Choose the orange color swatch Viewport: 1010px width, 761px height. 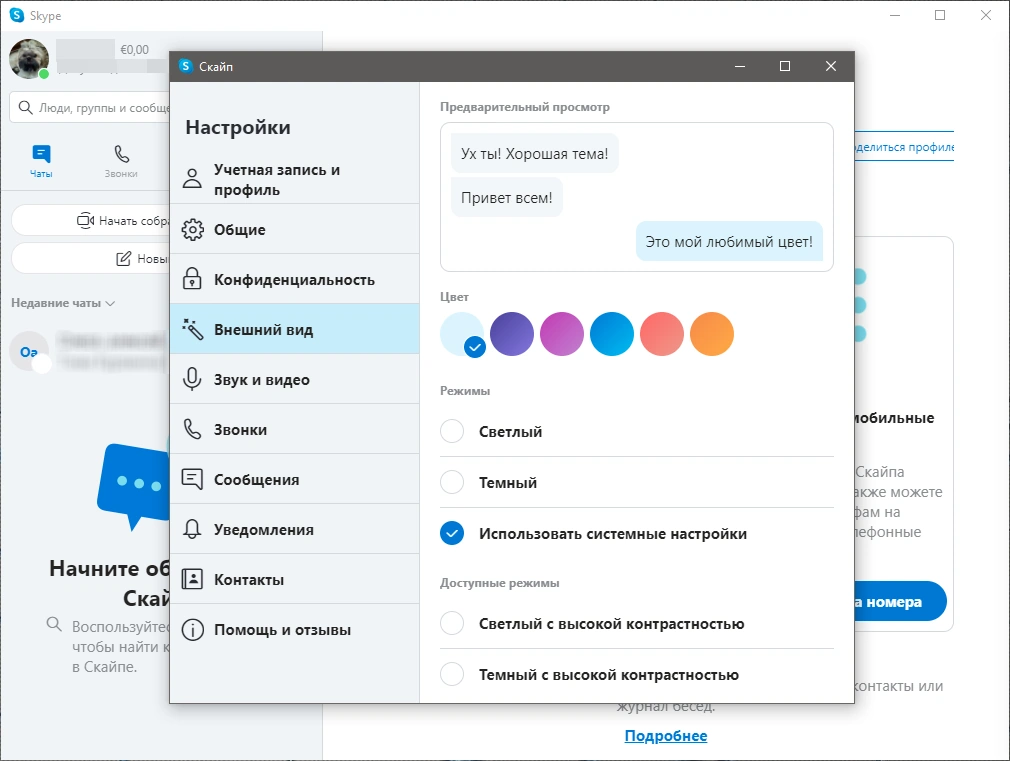coord(712,334)
